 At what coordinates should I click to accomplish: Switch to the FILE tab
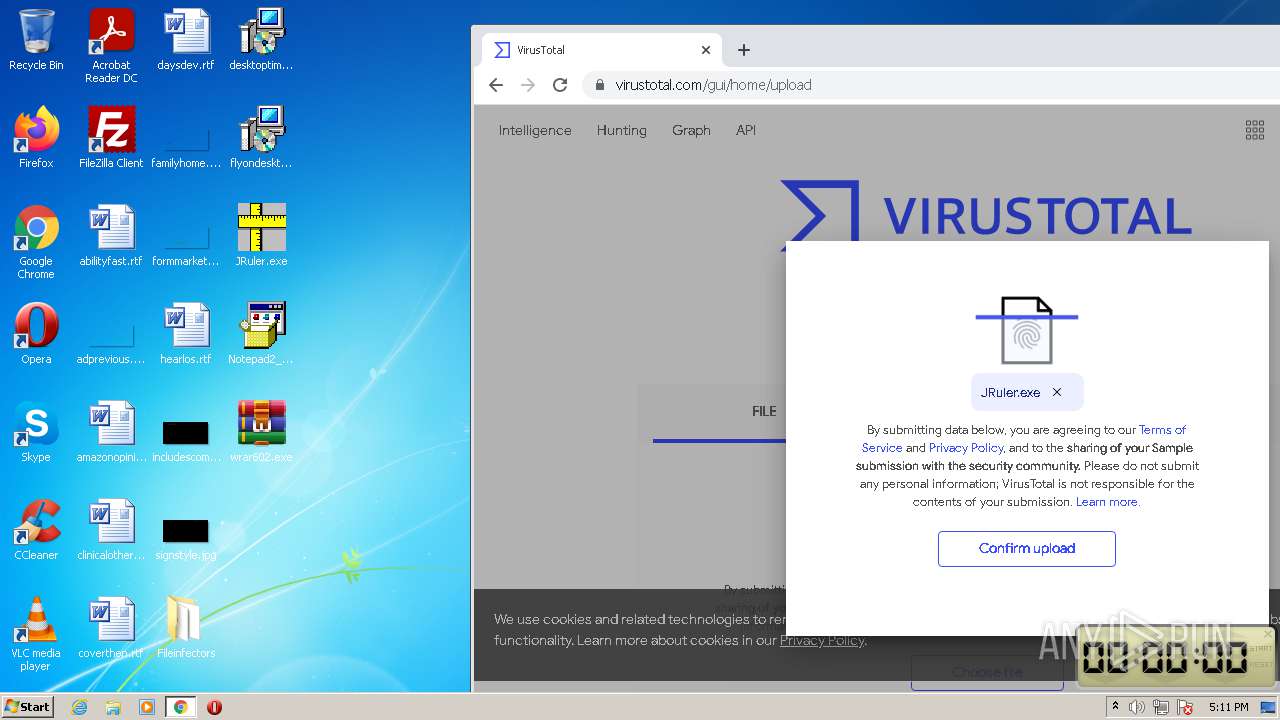click(764, 411)
